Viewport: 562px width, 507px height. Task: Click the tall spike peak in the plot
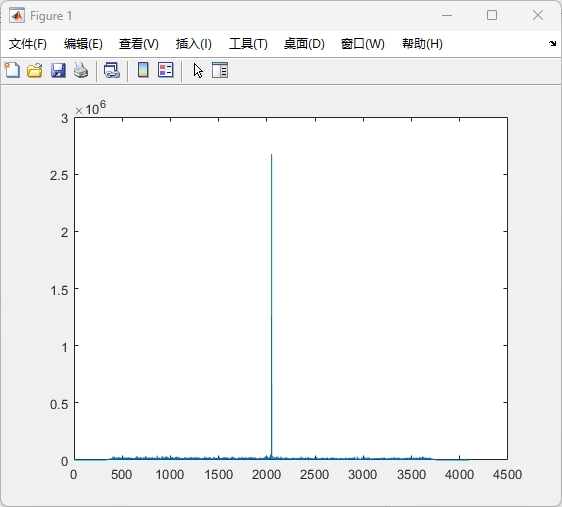point(271,155)
